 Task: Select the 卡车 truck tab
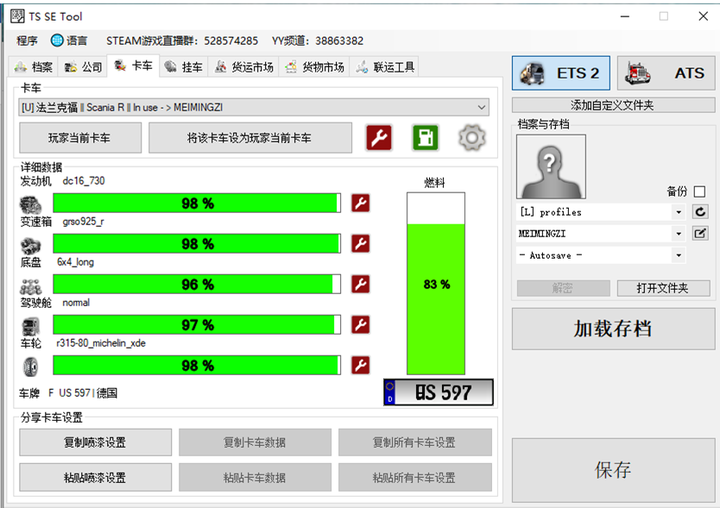(x=133, y=66)
